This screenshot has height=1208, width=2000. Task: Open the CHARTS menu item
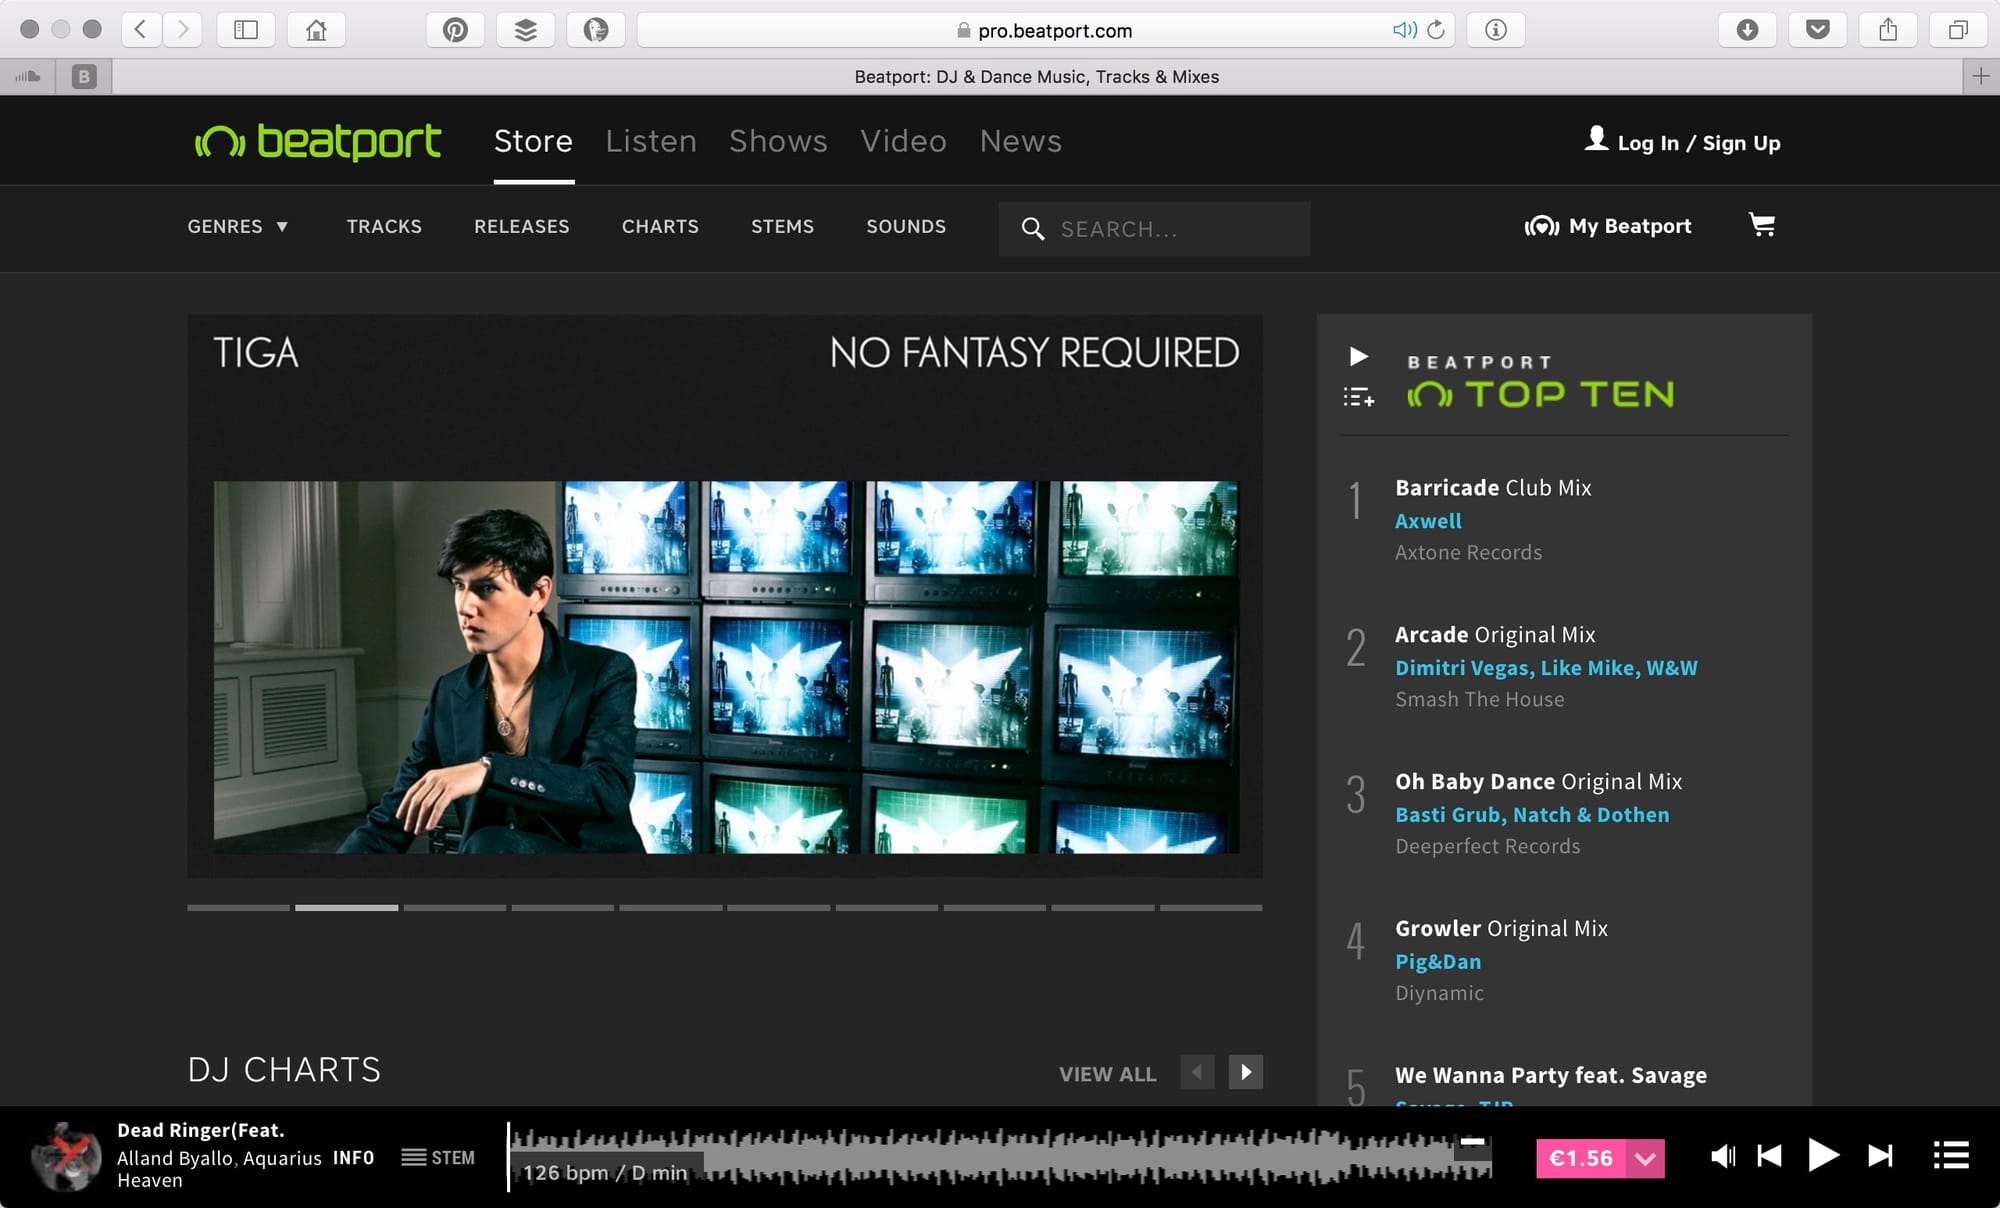click(660, 226)
